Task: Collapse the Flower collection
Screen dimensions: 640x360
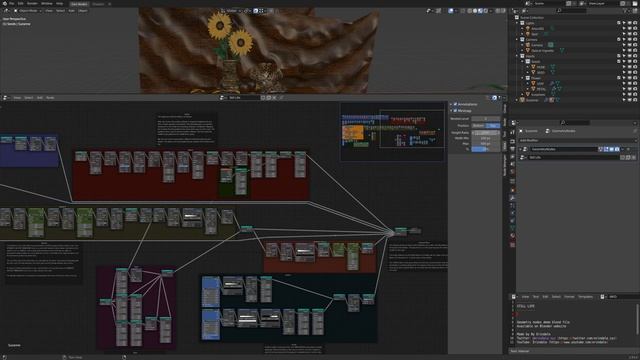Action: pyautogui.click(x=522, y=78)
